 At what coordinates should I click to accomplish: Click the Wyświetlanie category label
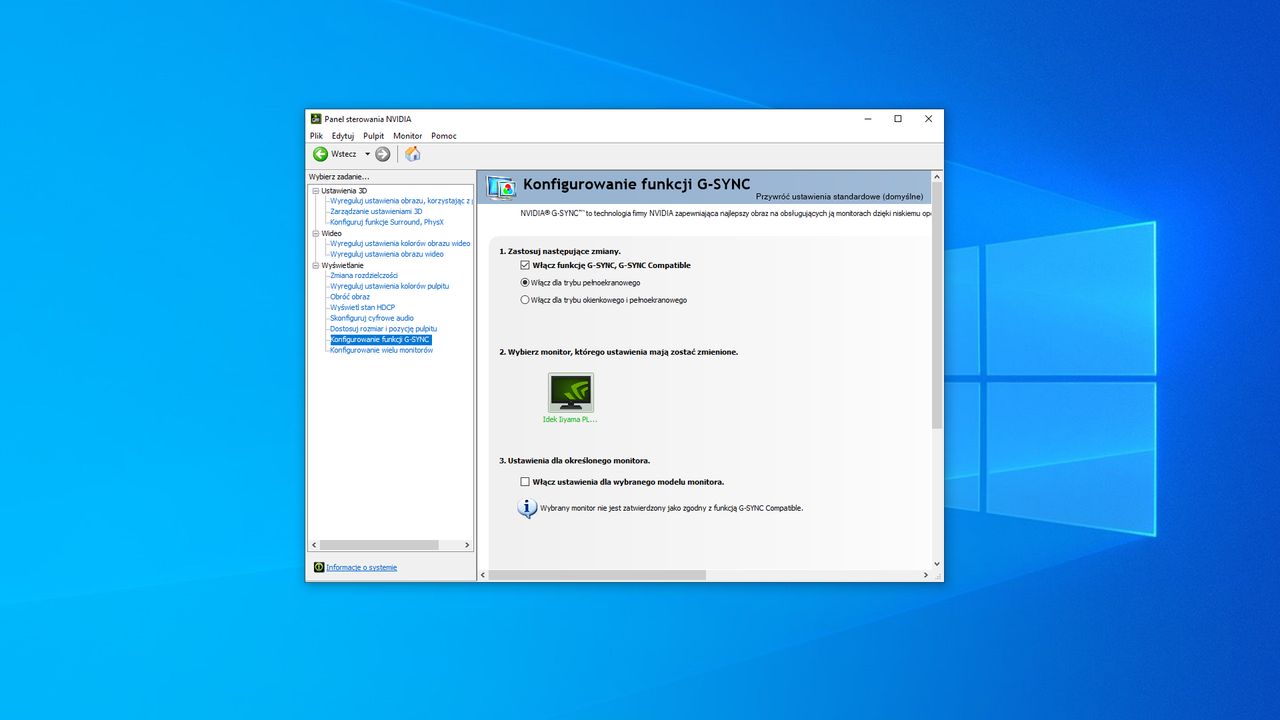pyautogui.click(x=342, y=265)
